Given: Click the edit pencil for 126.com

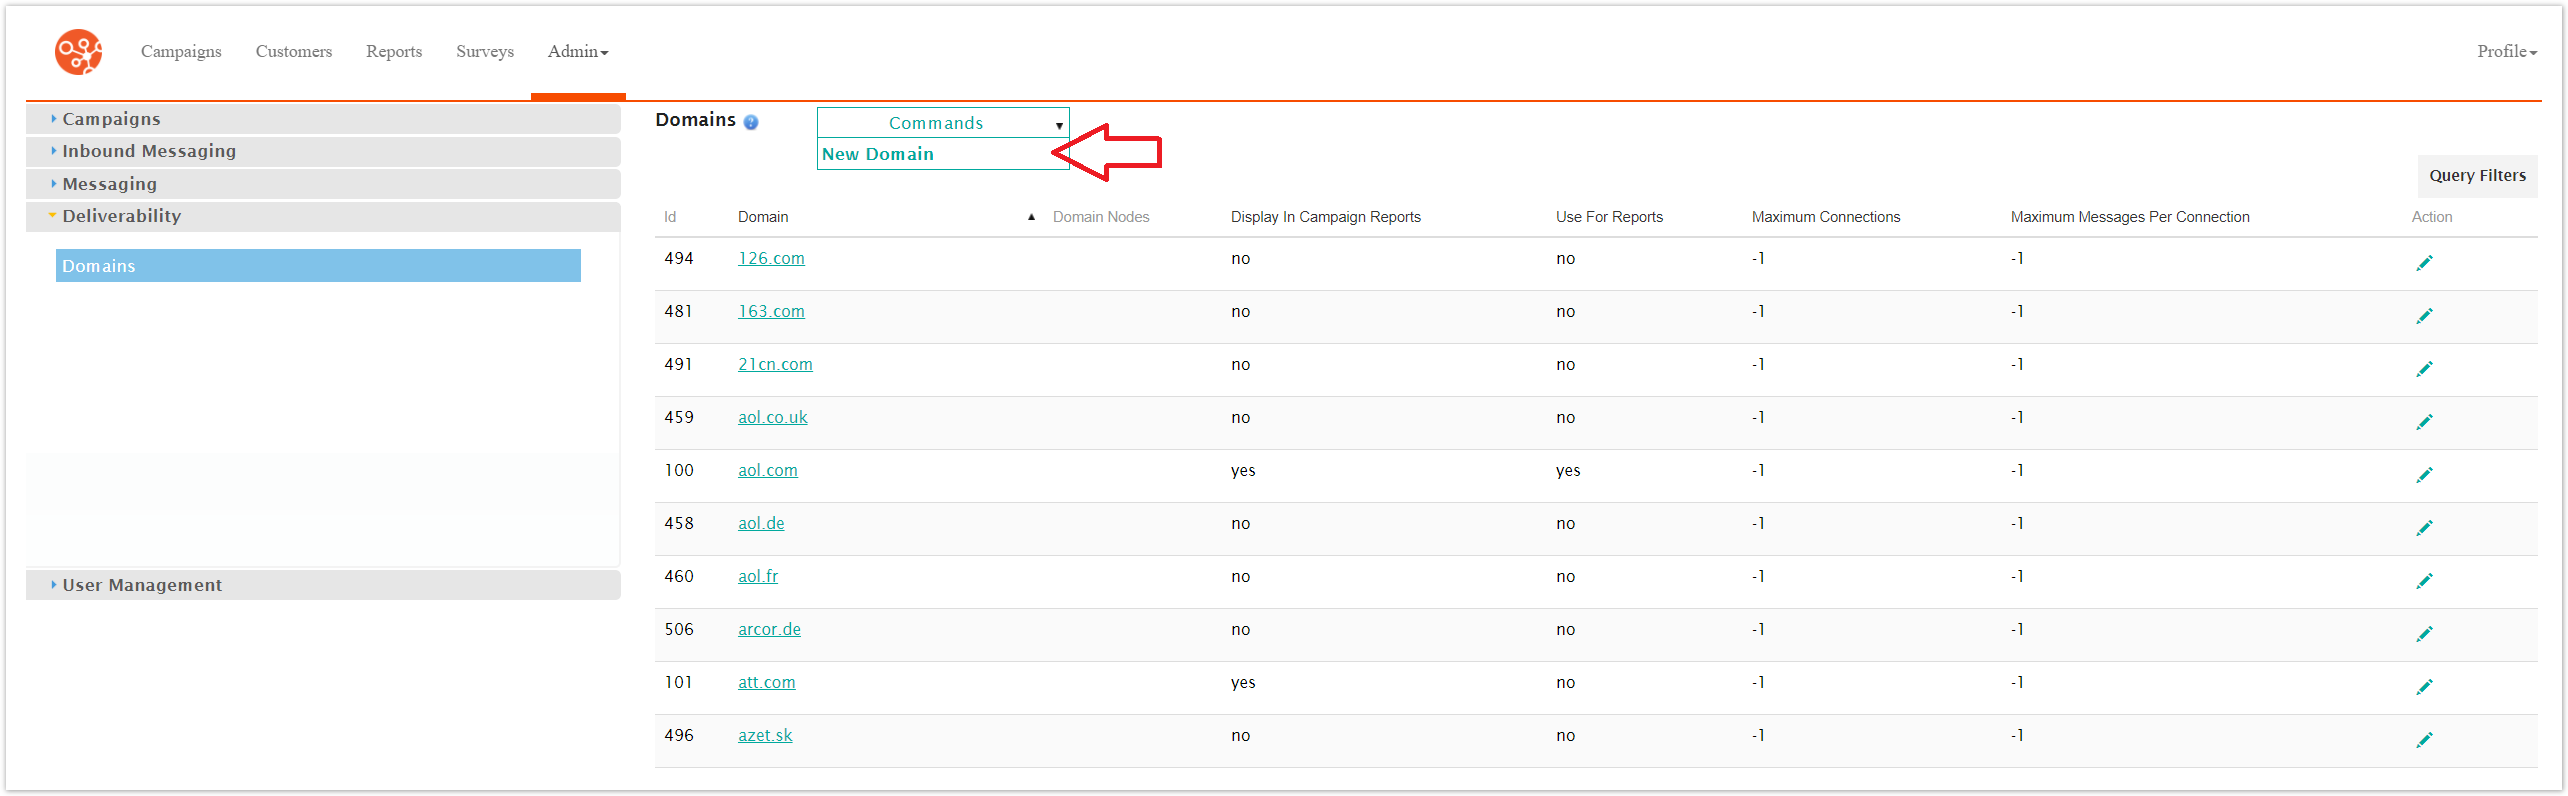Looking at the screenshot, I should pyautogui.click(x=2424, y=263).
